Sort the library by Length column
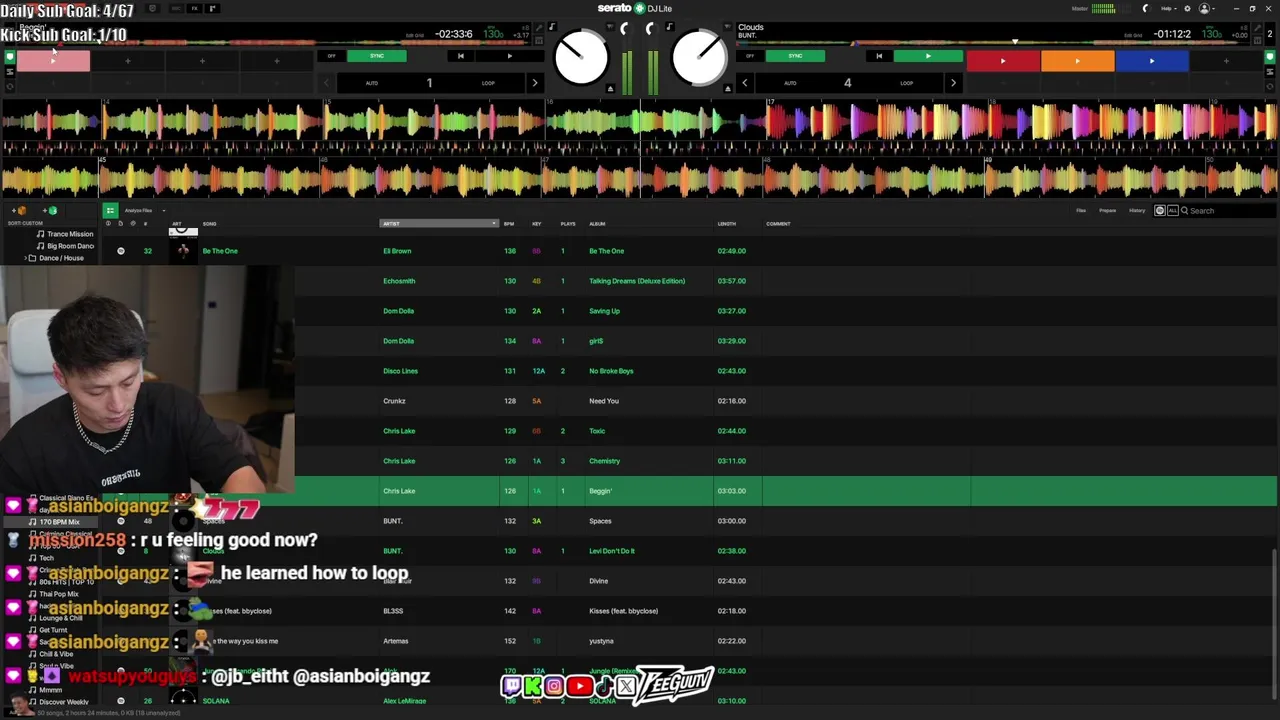This screenshot has width=1280, height=720. (727, 223)
